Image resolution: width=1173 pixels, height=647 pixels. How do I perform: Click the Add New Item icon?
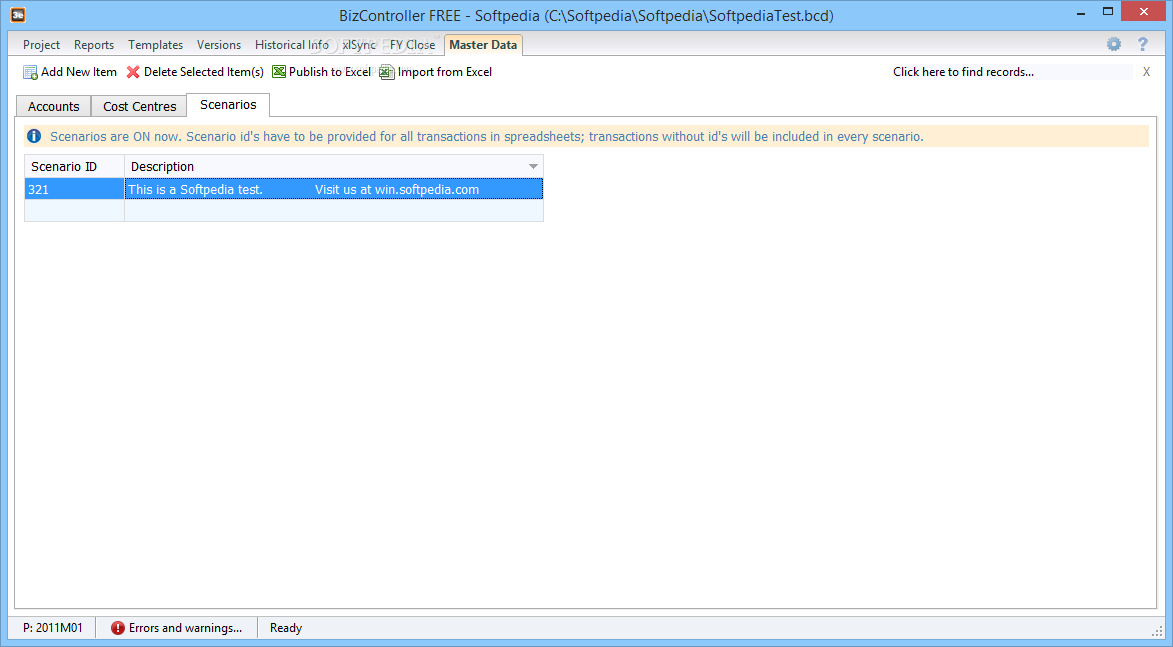pos(30,72)
